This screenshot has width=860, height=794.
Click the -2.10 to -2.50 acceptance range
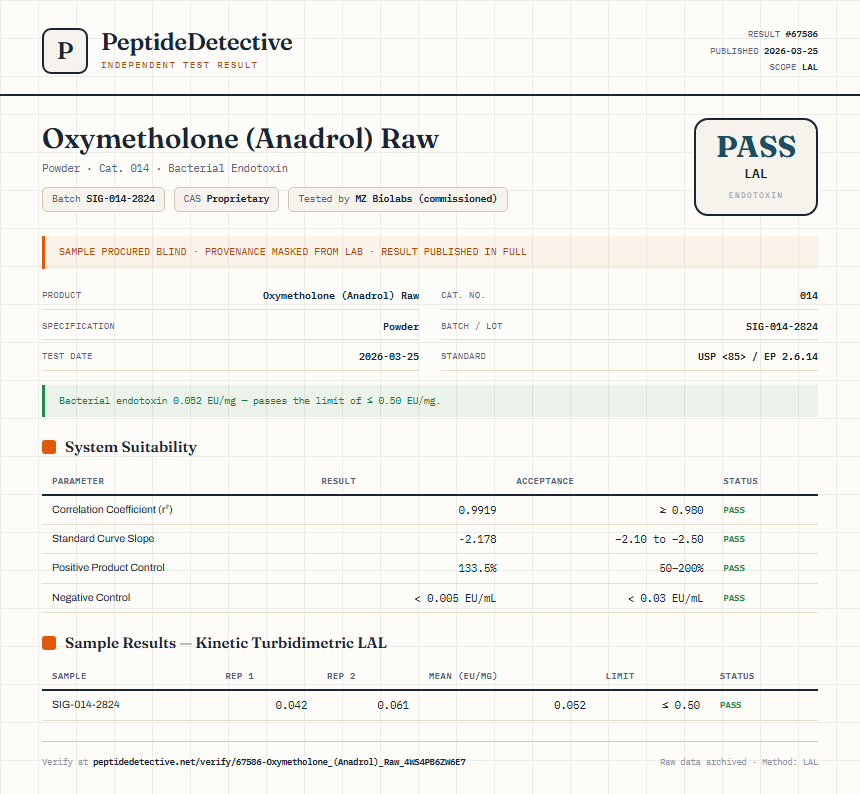(659, 540)
